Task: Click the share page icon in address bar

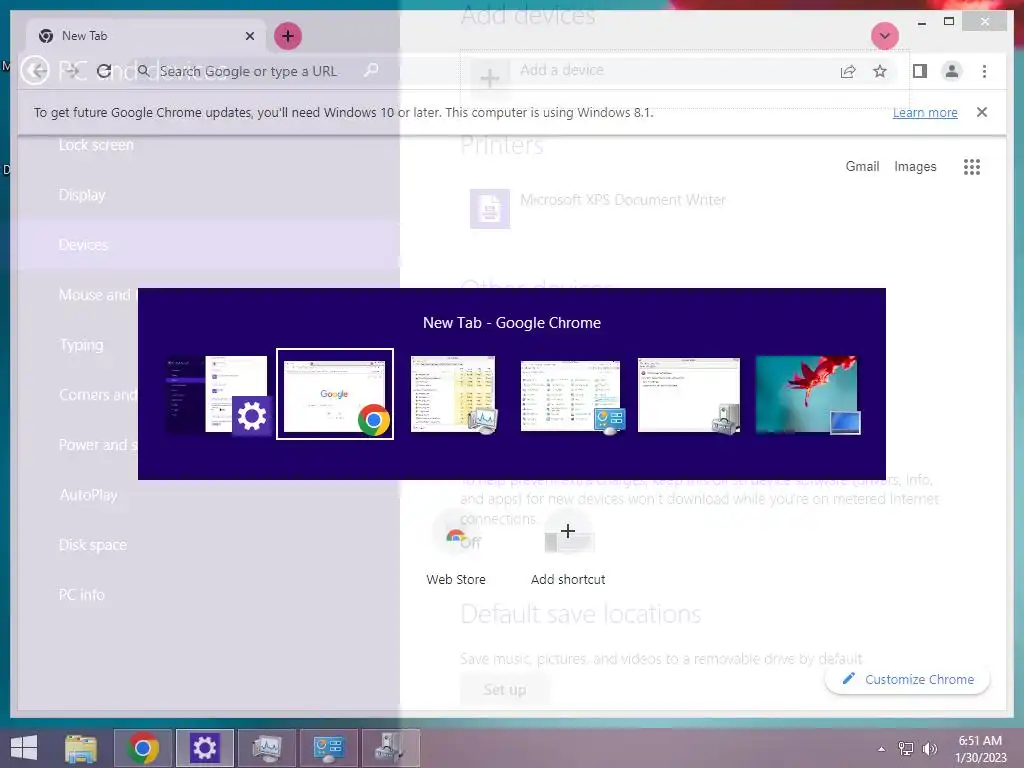Action: tap(848, 71)
